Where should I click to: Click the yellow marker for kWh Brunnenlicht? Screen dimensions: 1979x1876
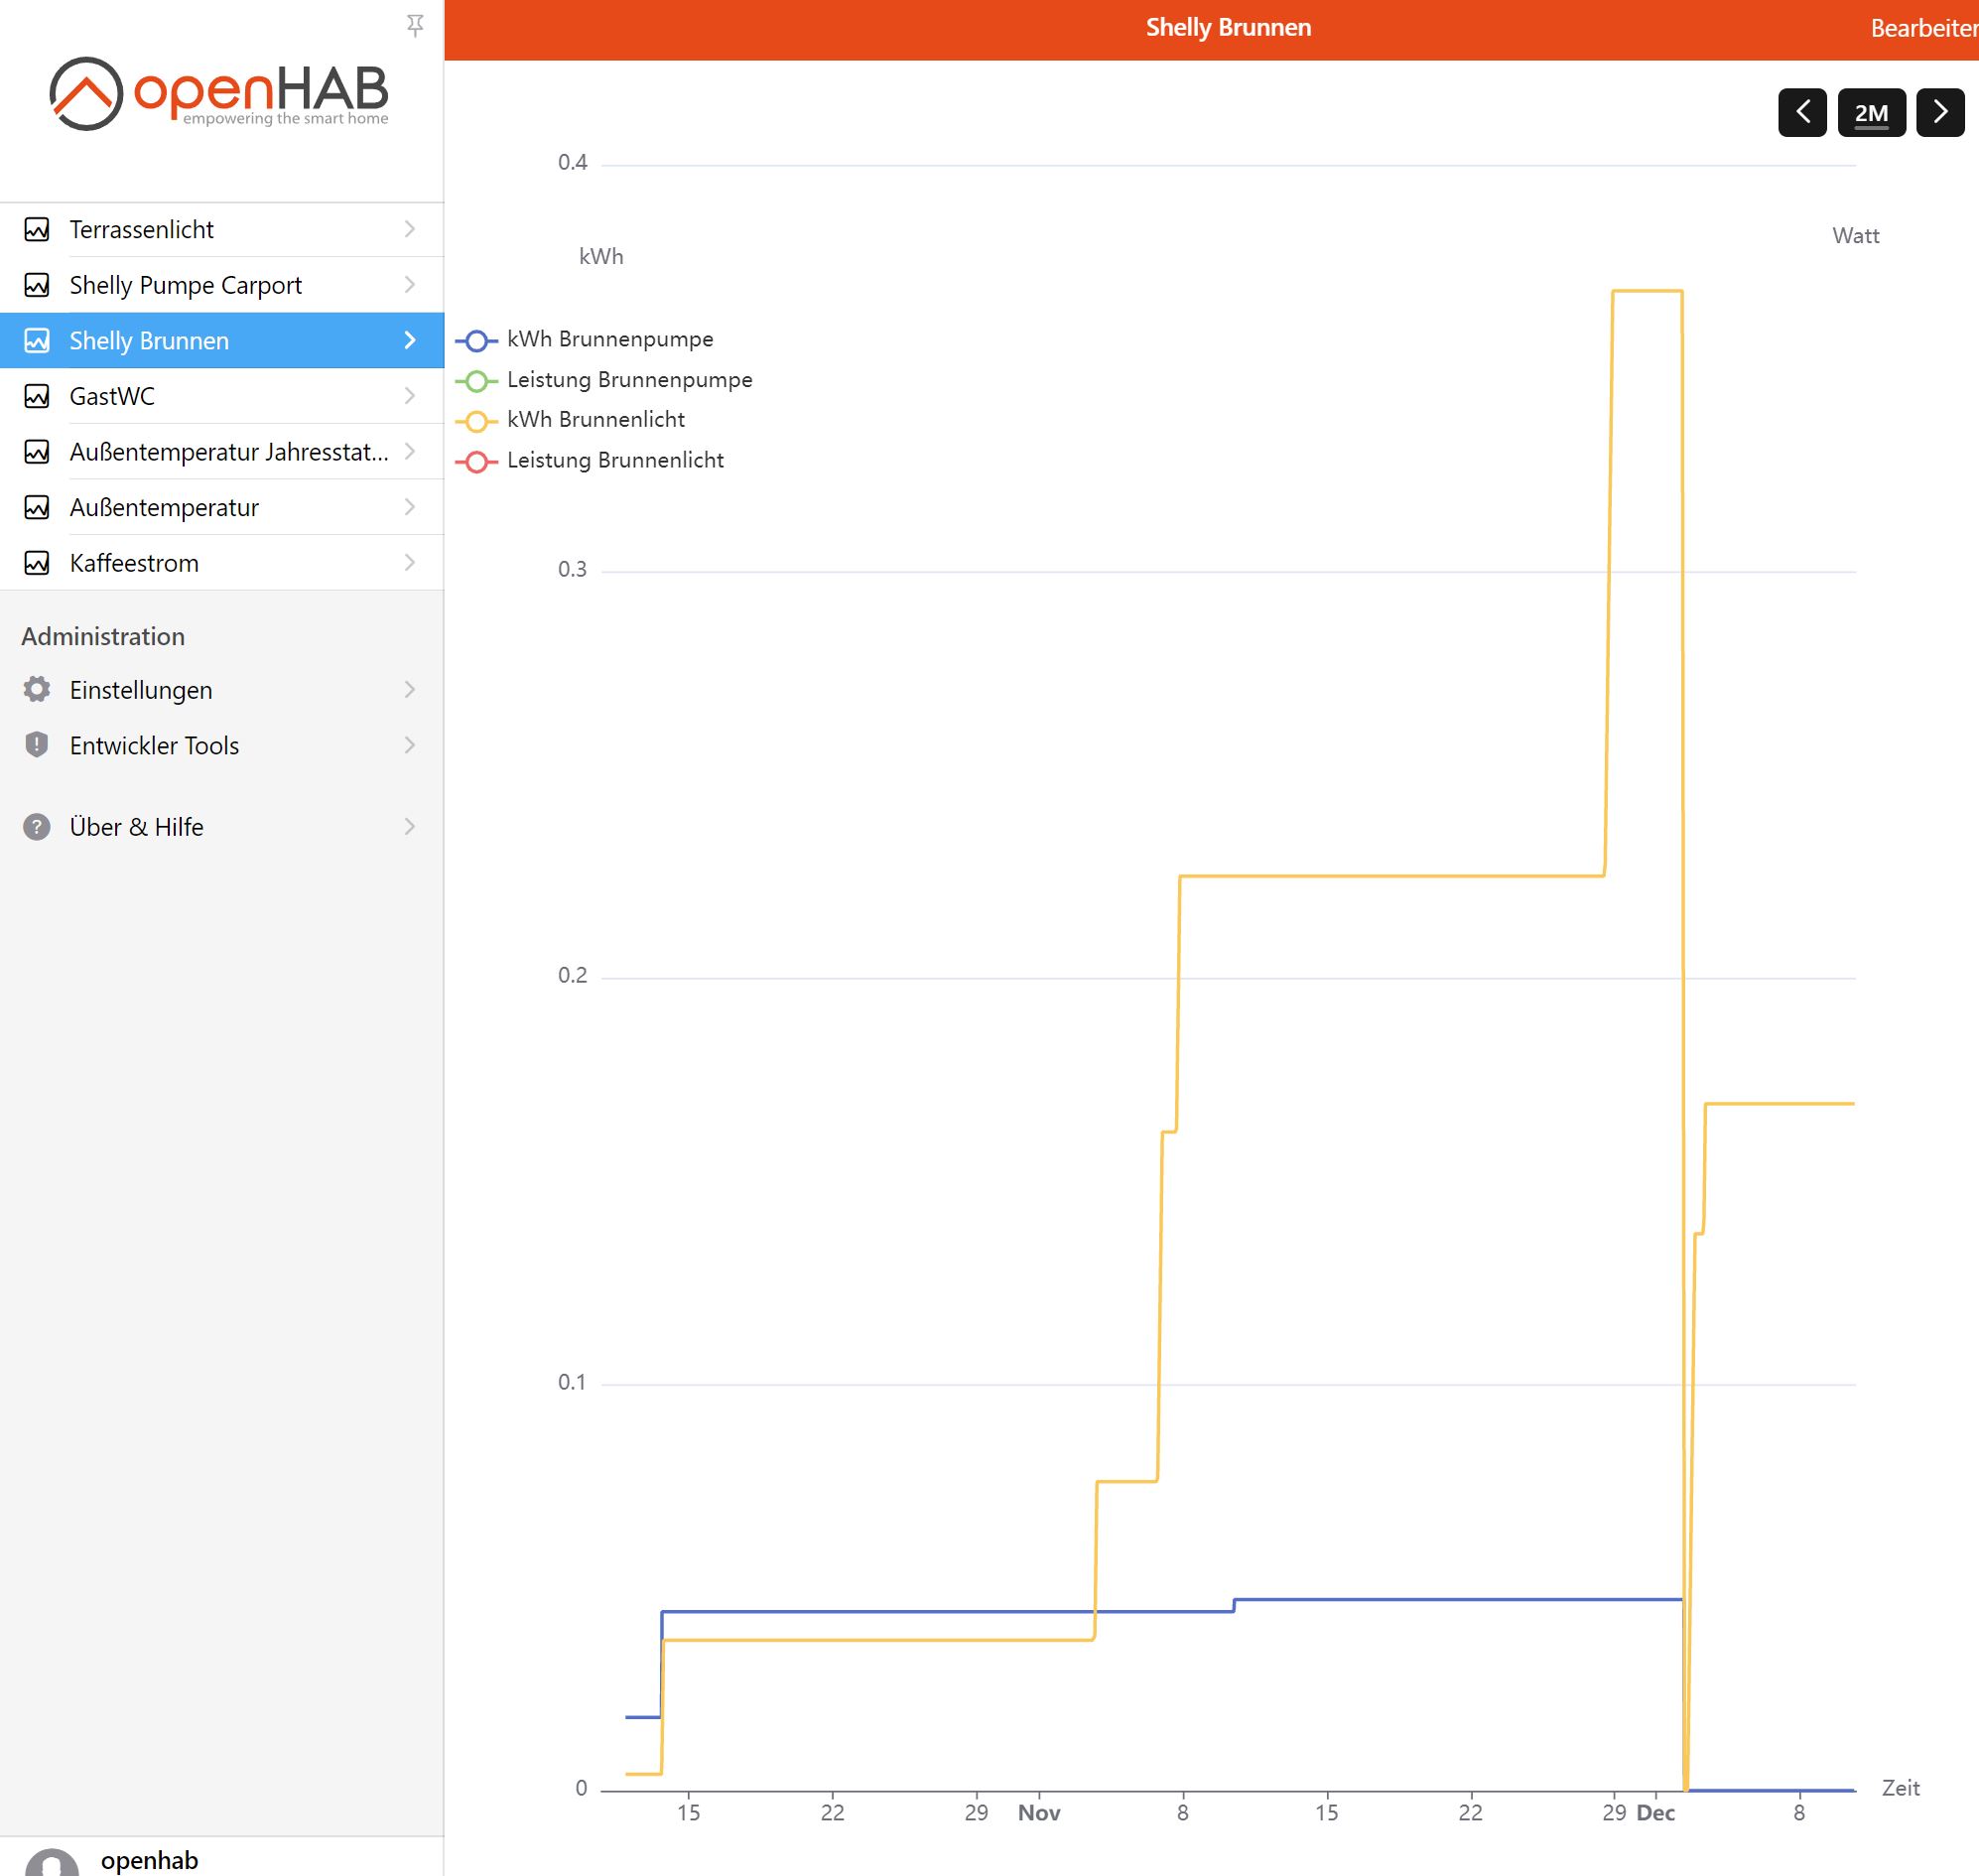pyautogui.click(x=478, y=420)
